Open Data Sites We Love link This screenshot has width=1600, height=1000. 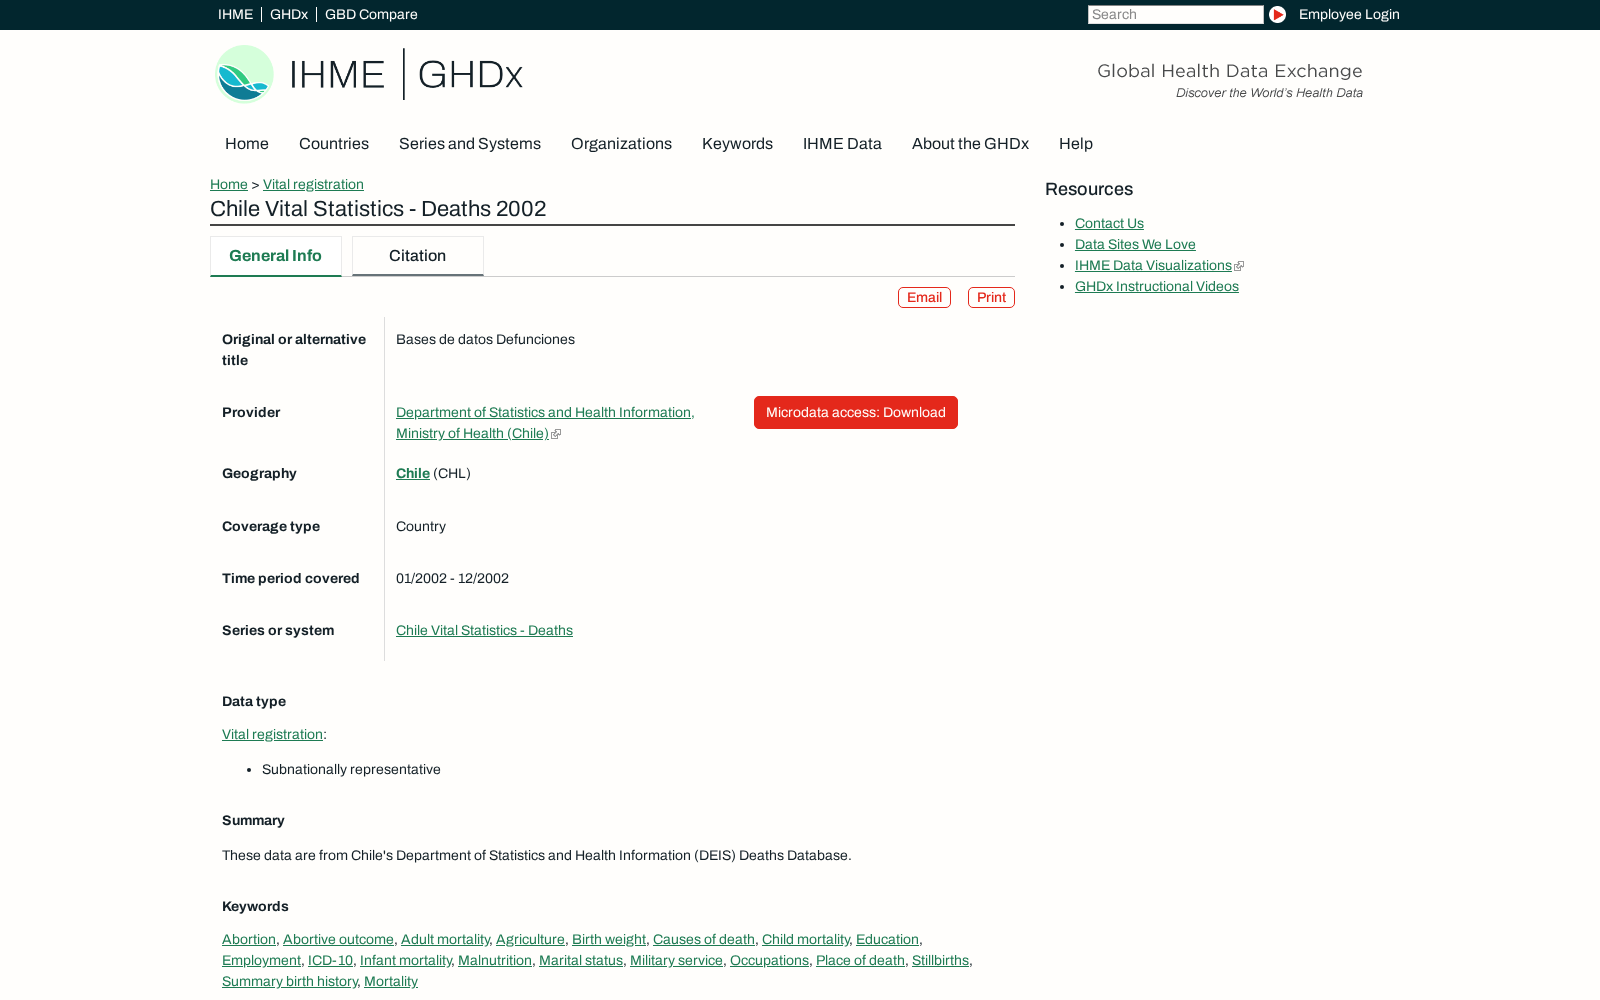pyautogui.click(x=1135, y=245)
